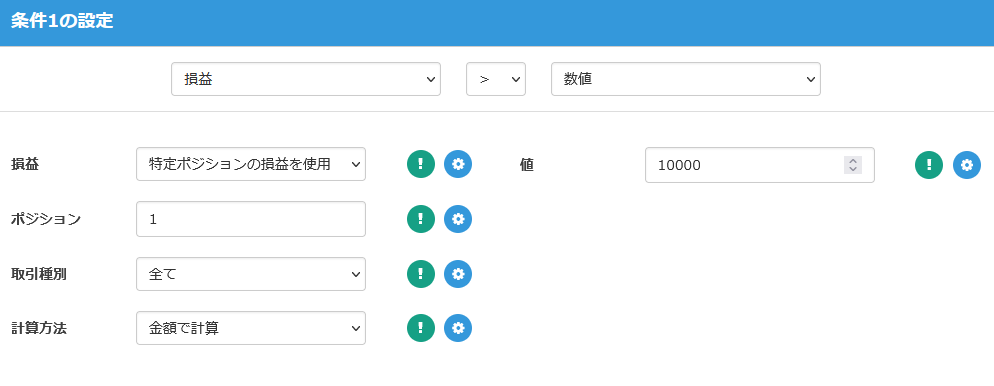This screenshot has height=386, width=994.
Task: Open the comparison operator > dropdown
Action: 496,79
